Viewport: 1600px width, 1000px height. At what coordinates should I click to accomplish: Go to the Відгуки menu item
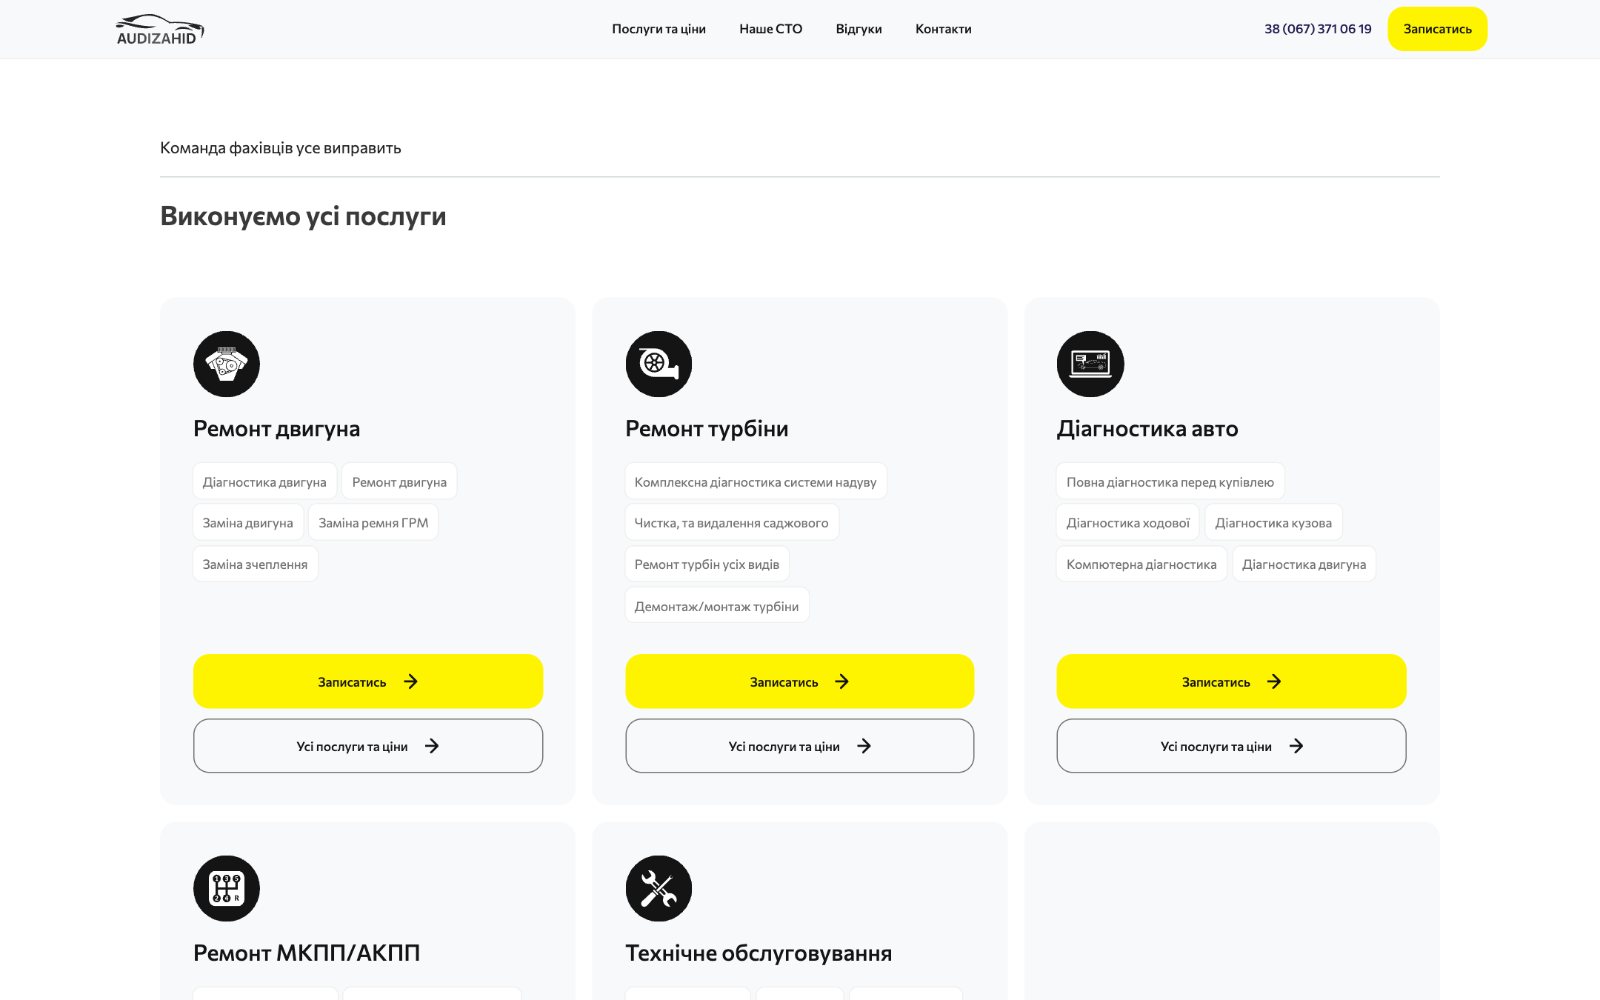click(x=859, y=29)
